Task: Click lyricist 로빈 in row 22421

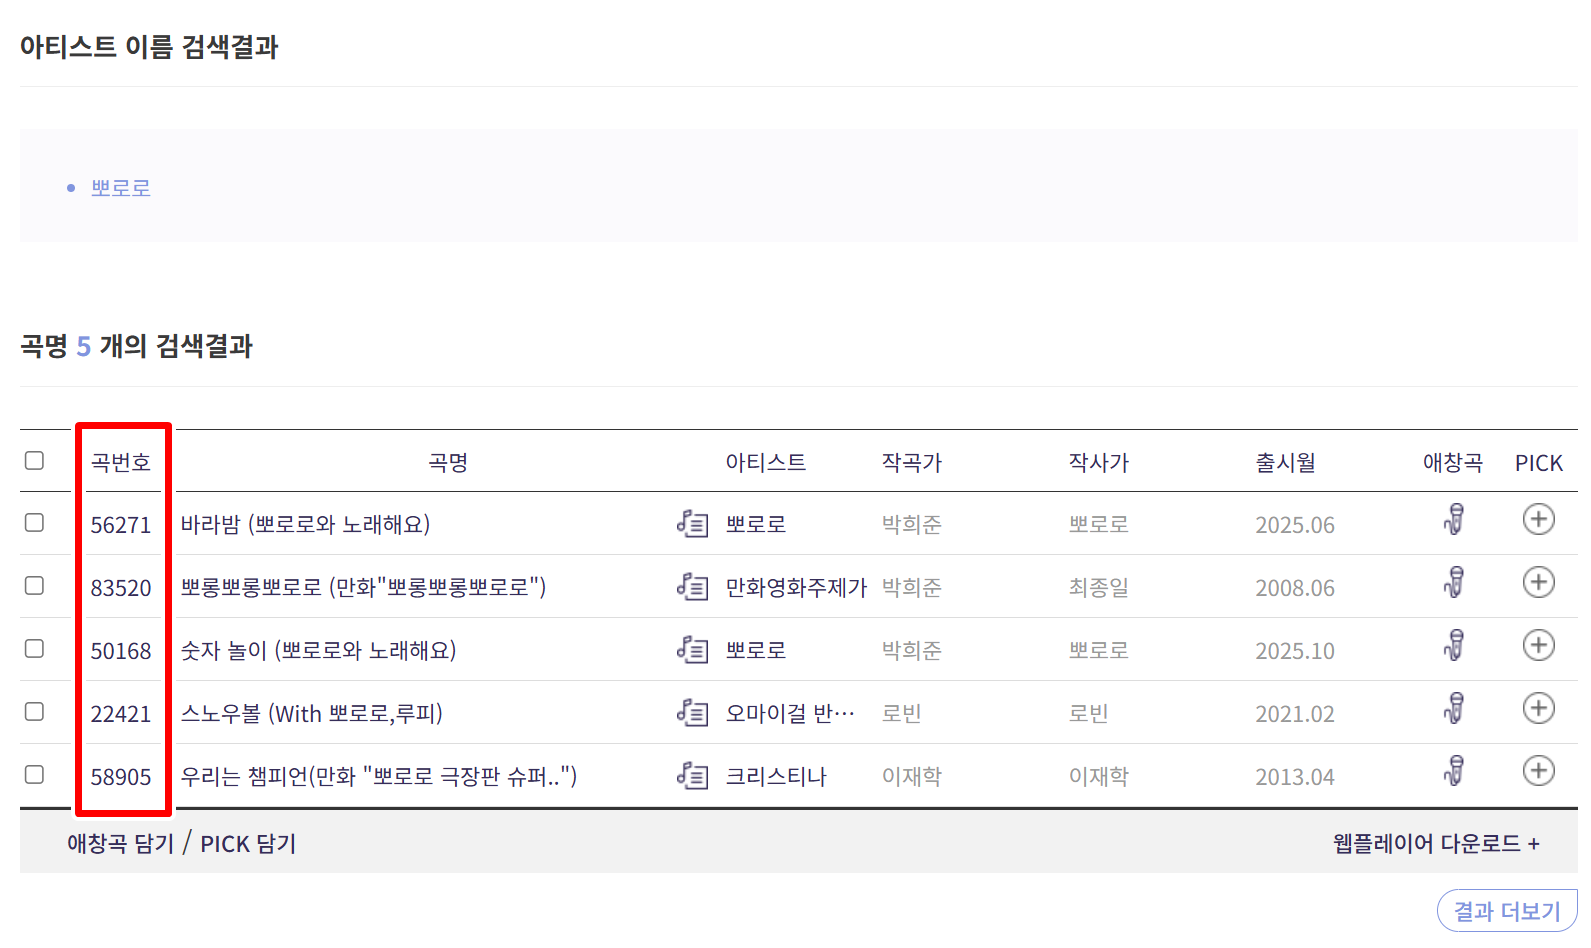Action: (1089, 713)
